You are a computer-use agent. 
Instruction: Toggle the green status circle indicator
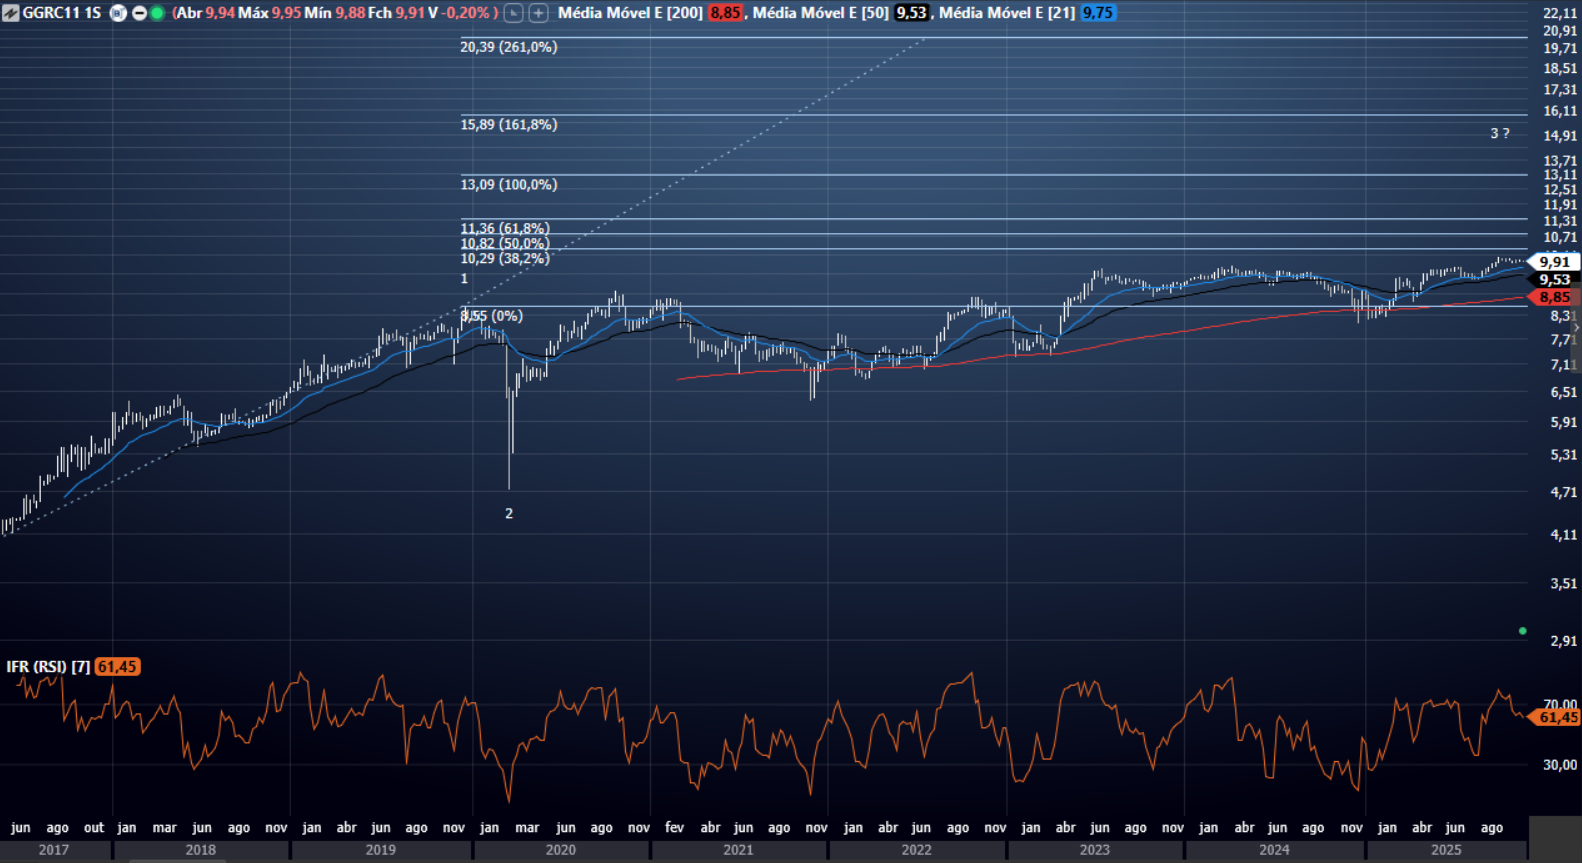(157, 13)
